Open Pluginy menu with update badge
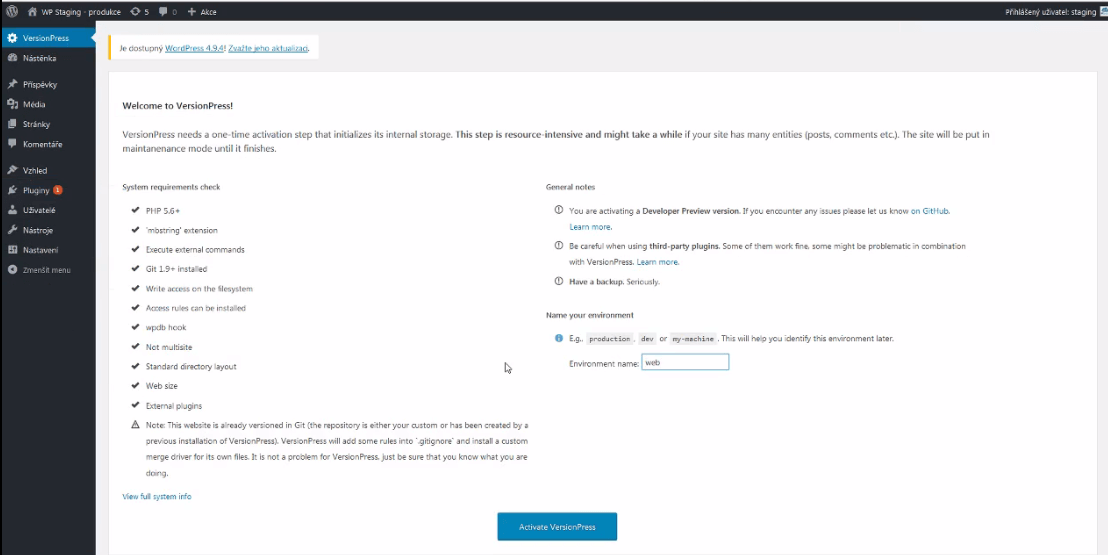The width and height of the screenshot is (1108, 555). (48, 190)
